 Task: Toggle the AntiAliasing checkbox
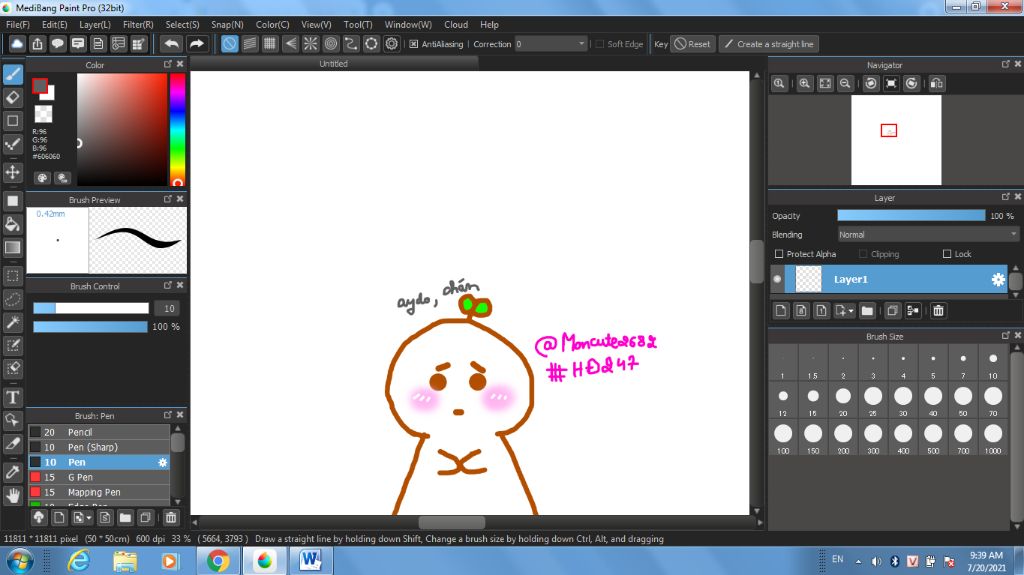[413, 44]
